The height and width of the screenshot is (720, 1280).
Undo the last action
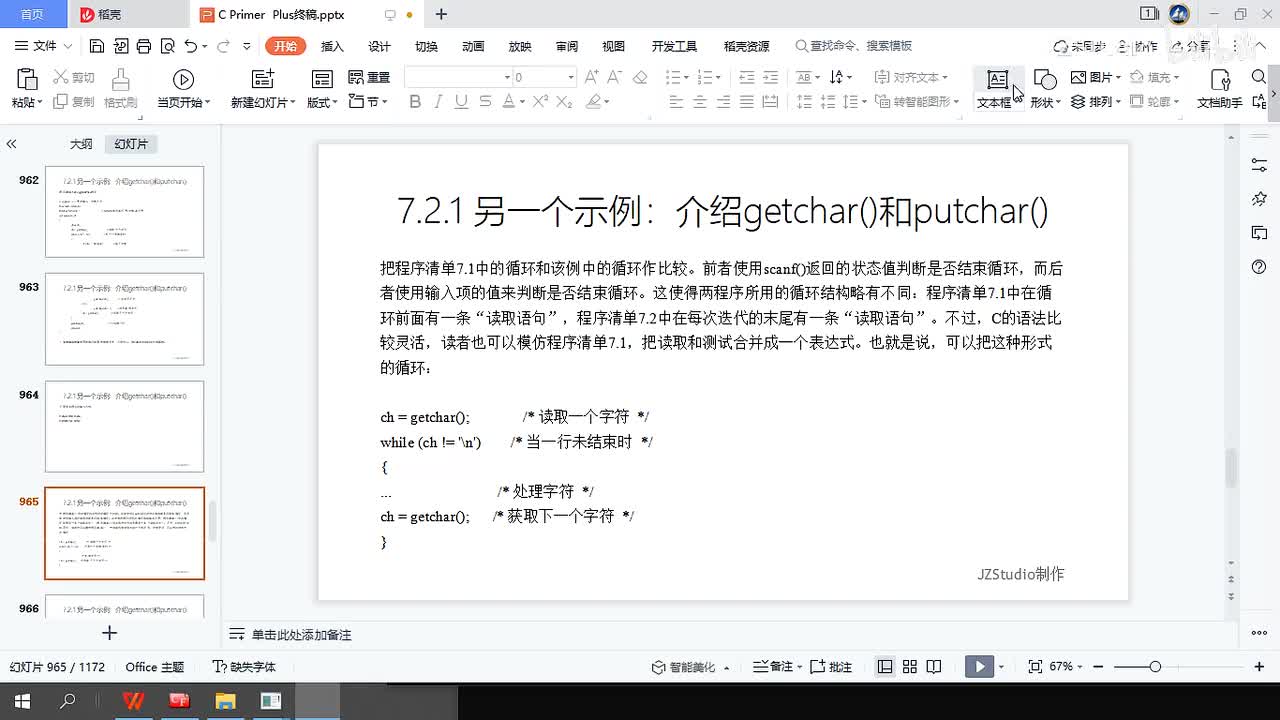tap(191, 46)
